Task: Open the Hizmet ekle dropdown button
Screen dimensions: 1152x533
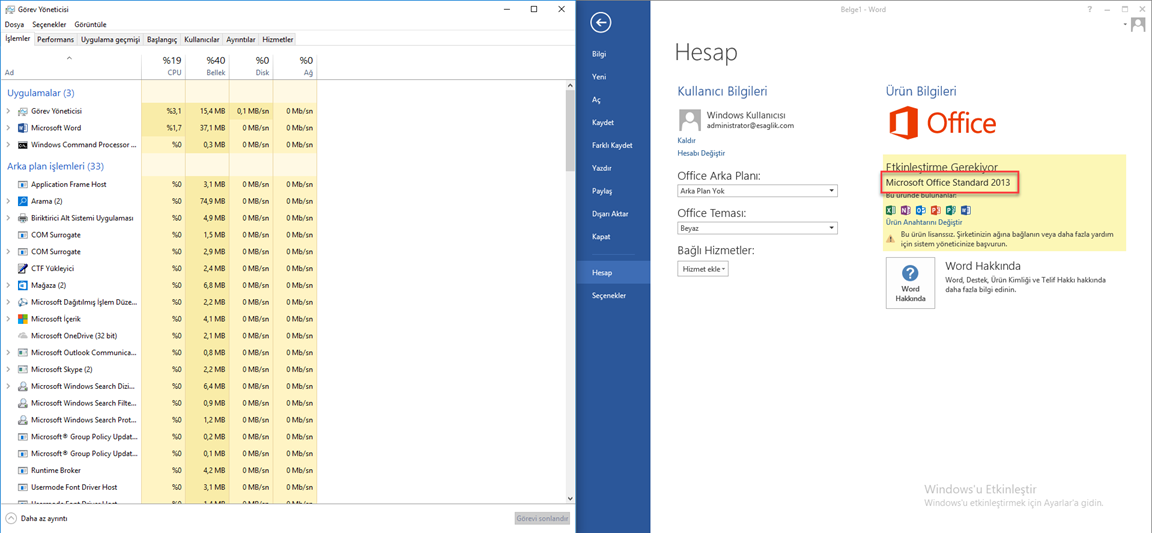Action: tap(704, 269)
